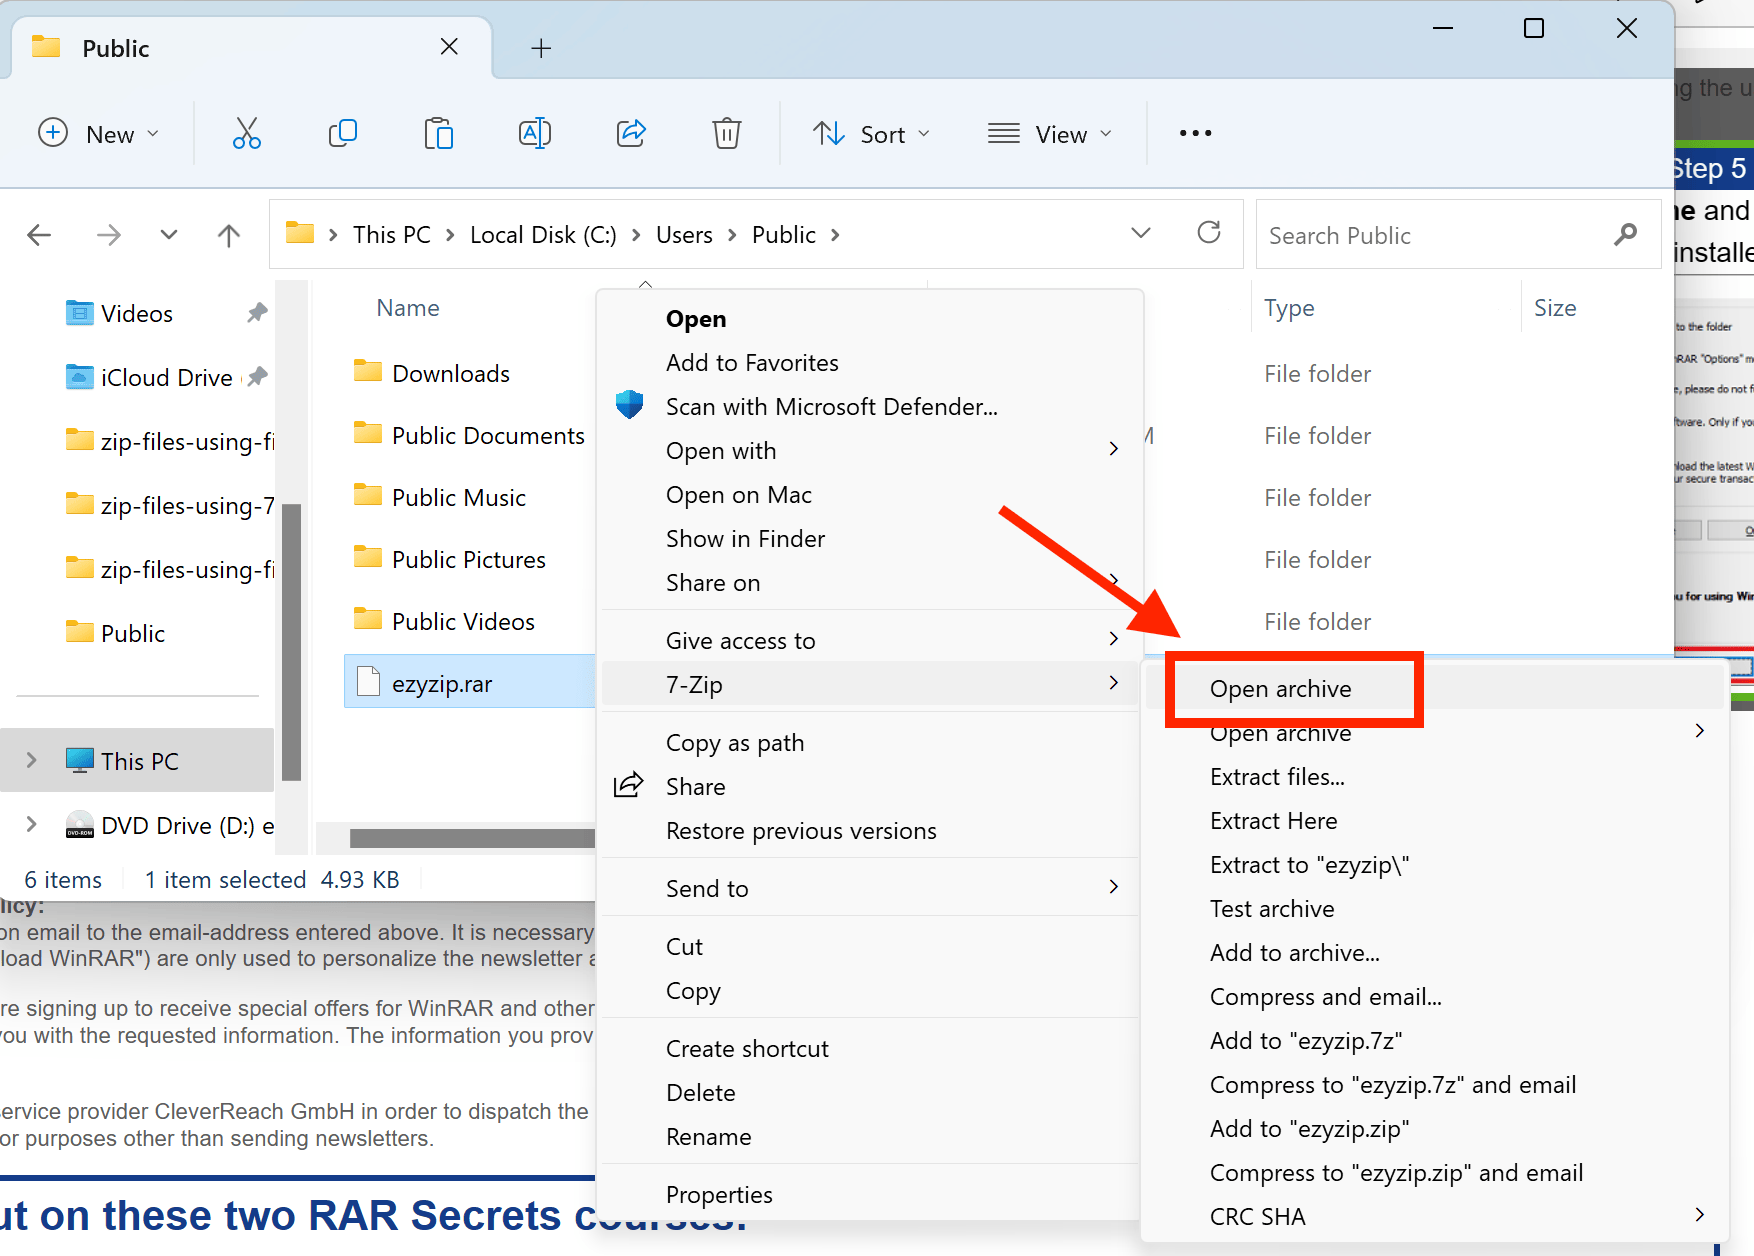Open the address bar history dropdown
Screen dimensions: 1754x1256
(1140, 233)
